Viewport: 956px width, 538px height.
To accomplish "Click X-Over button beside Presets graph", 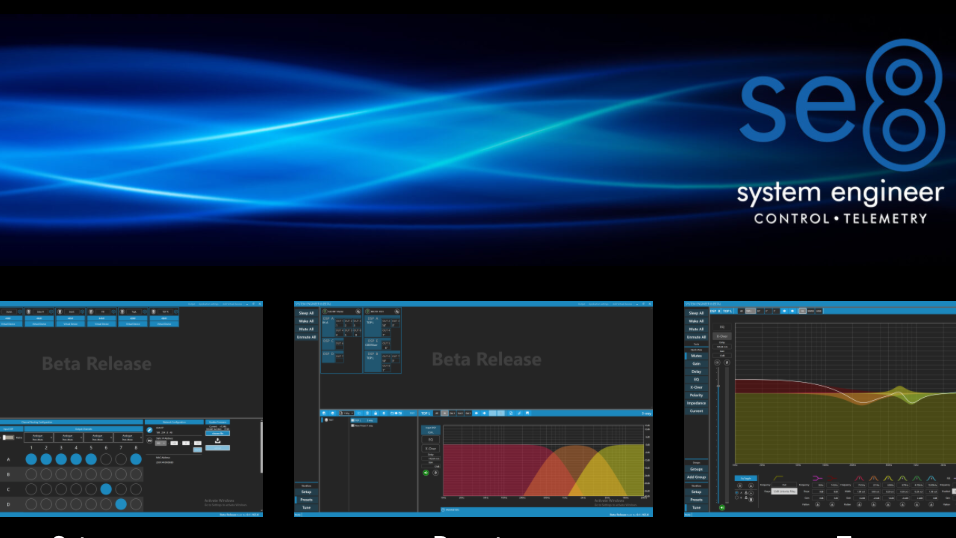I will tap(430, 448).
